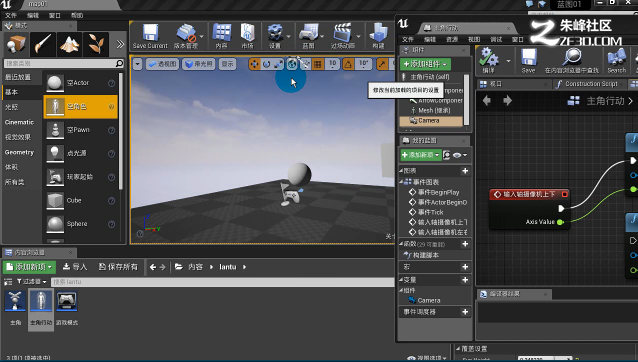Select the Paint brush mode icon

(x=43, y=44)
